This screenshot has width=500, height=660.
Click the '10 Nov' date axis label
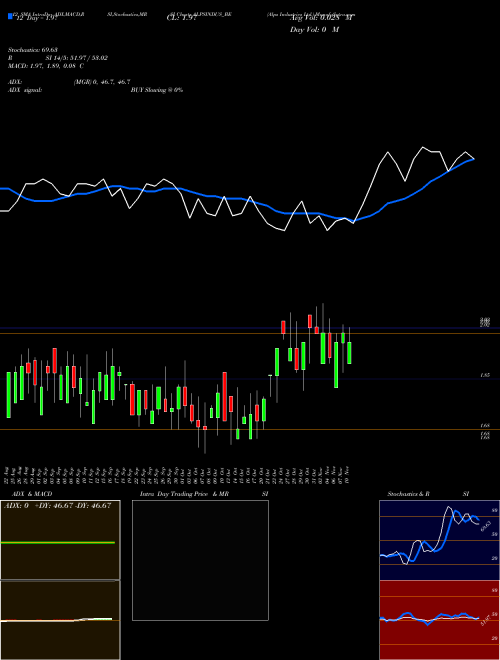coord(348,475)
